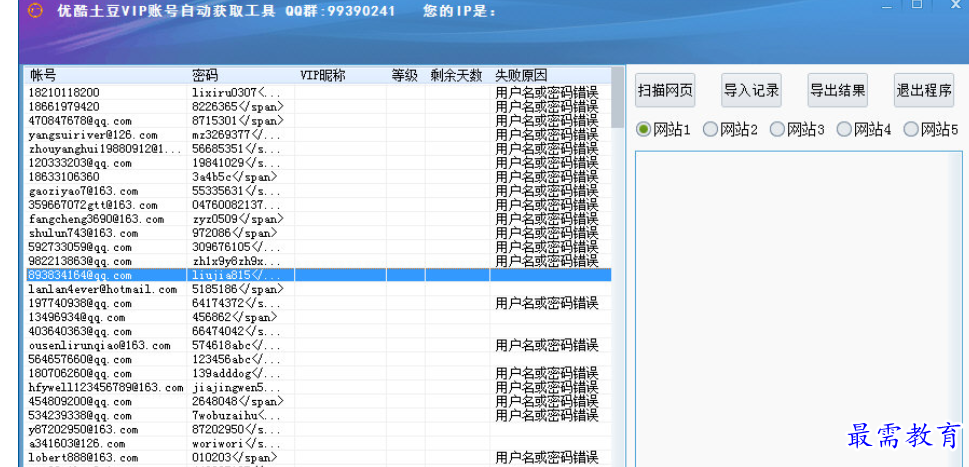Select the lanlan4ever@hotmail.com row
This screenshot has width=969, height=467.
pos(318,289)
